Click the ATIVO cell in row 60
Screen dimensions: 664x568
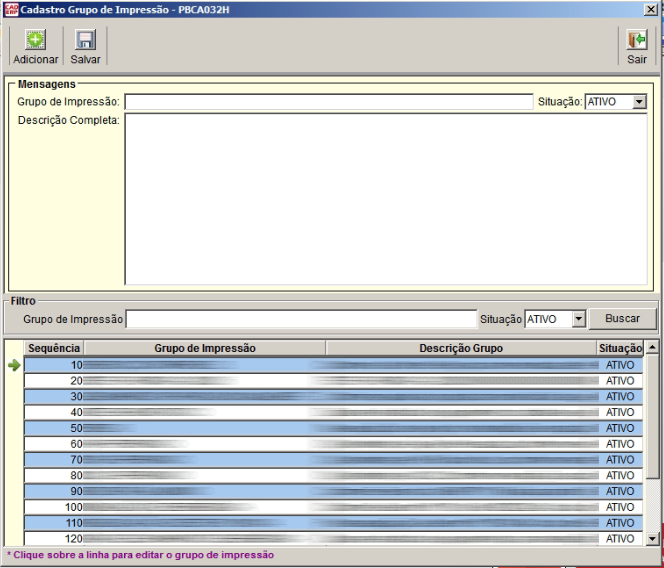point(620,444)
